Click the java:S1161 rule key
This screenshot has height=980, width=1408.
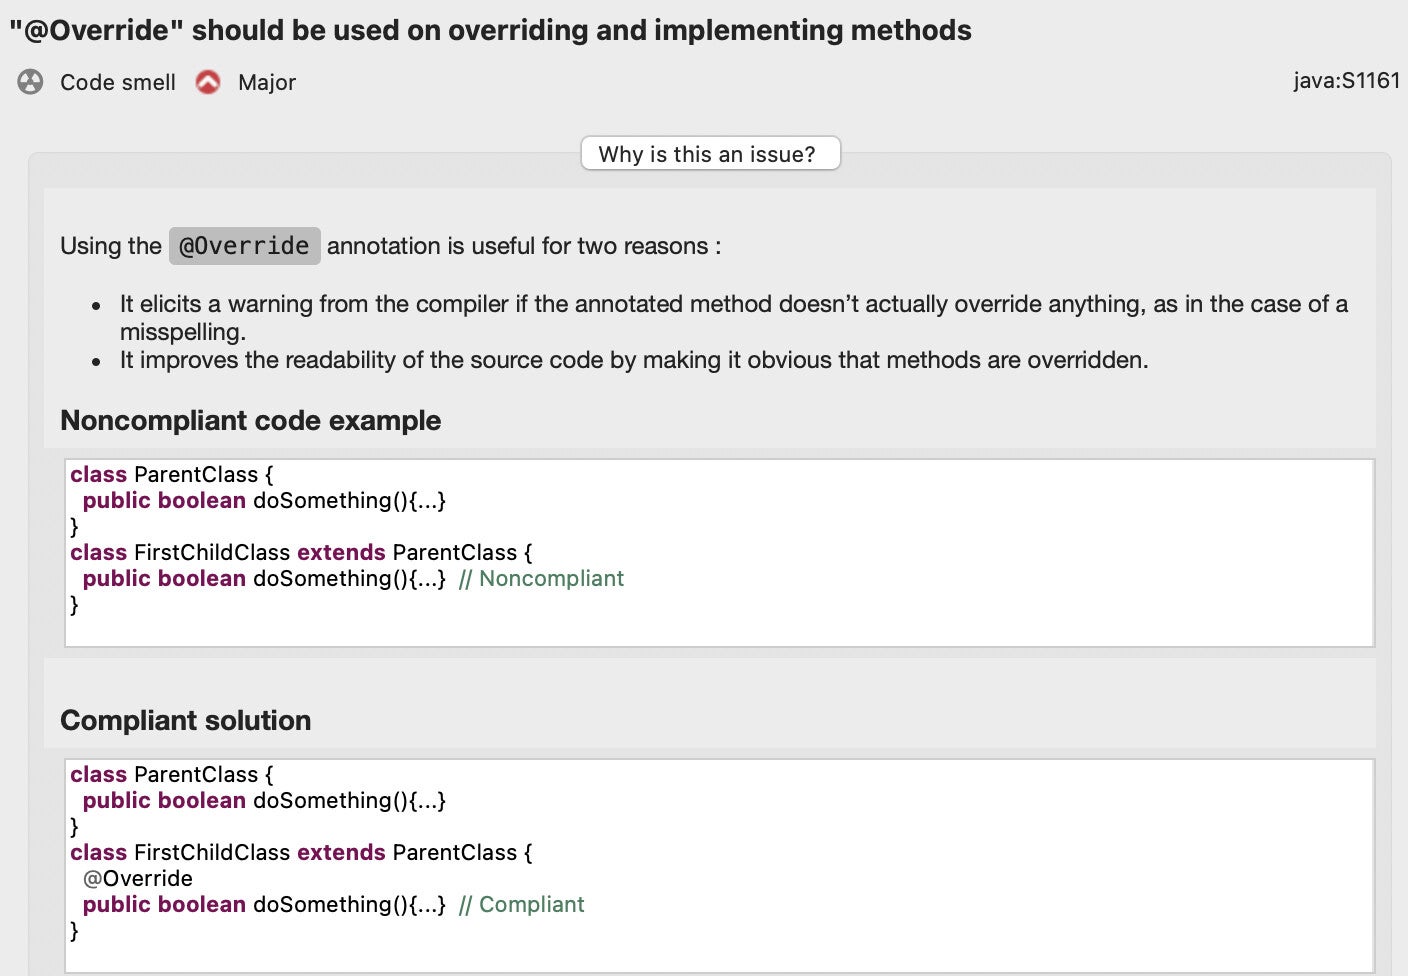1346,80
